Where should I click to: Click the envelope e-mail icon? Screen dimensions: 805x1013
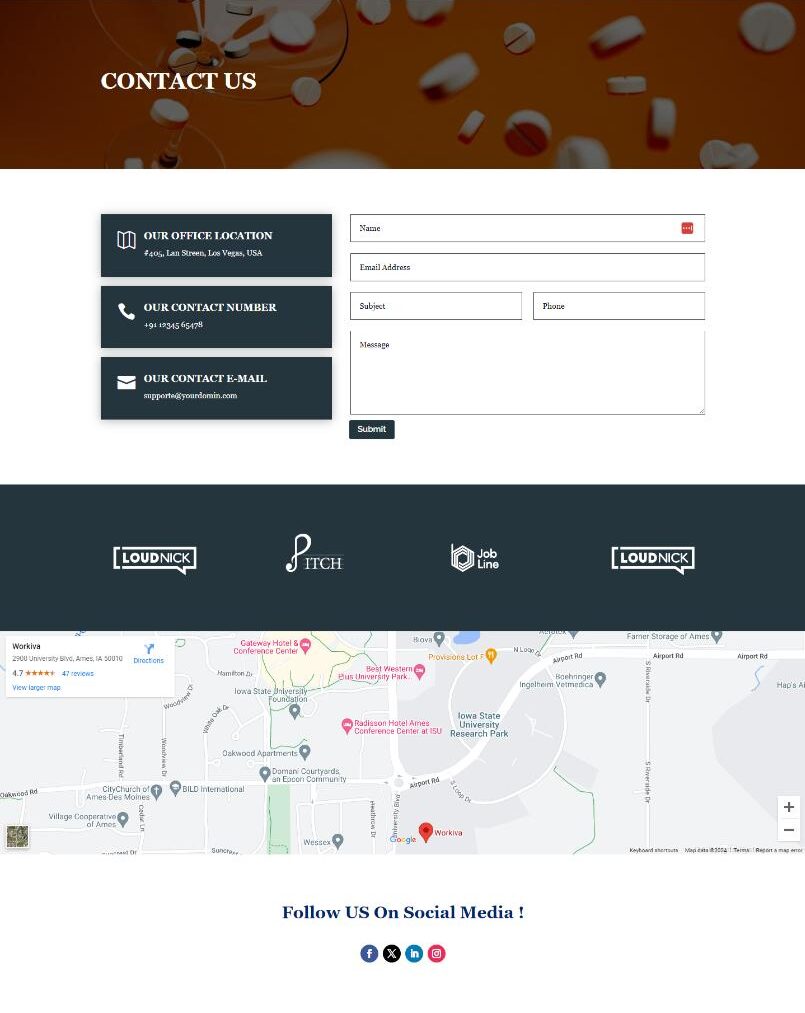coord(126,382)
